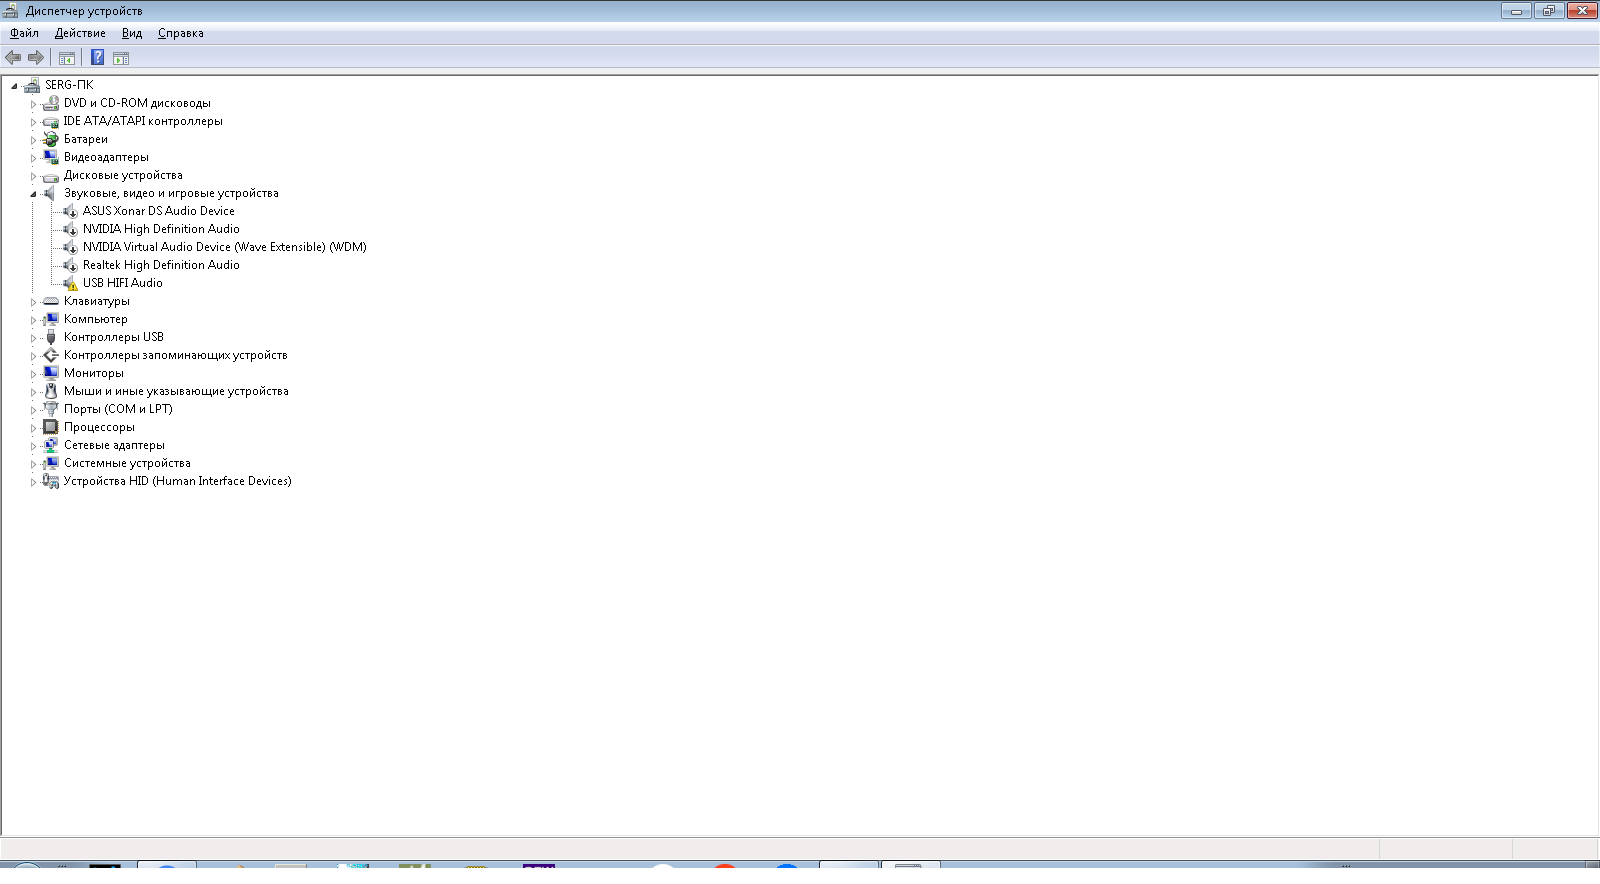Click the Устройства HID device icon
Screen dimensions: 1600x884
[51, 481]
